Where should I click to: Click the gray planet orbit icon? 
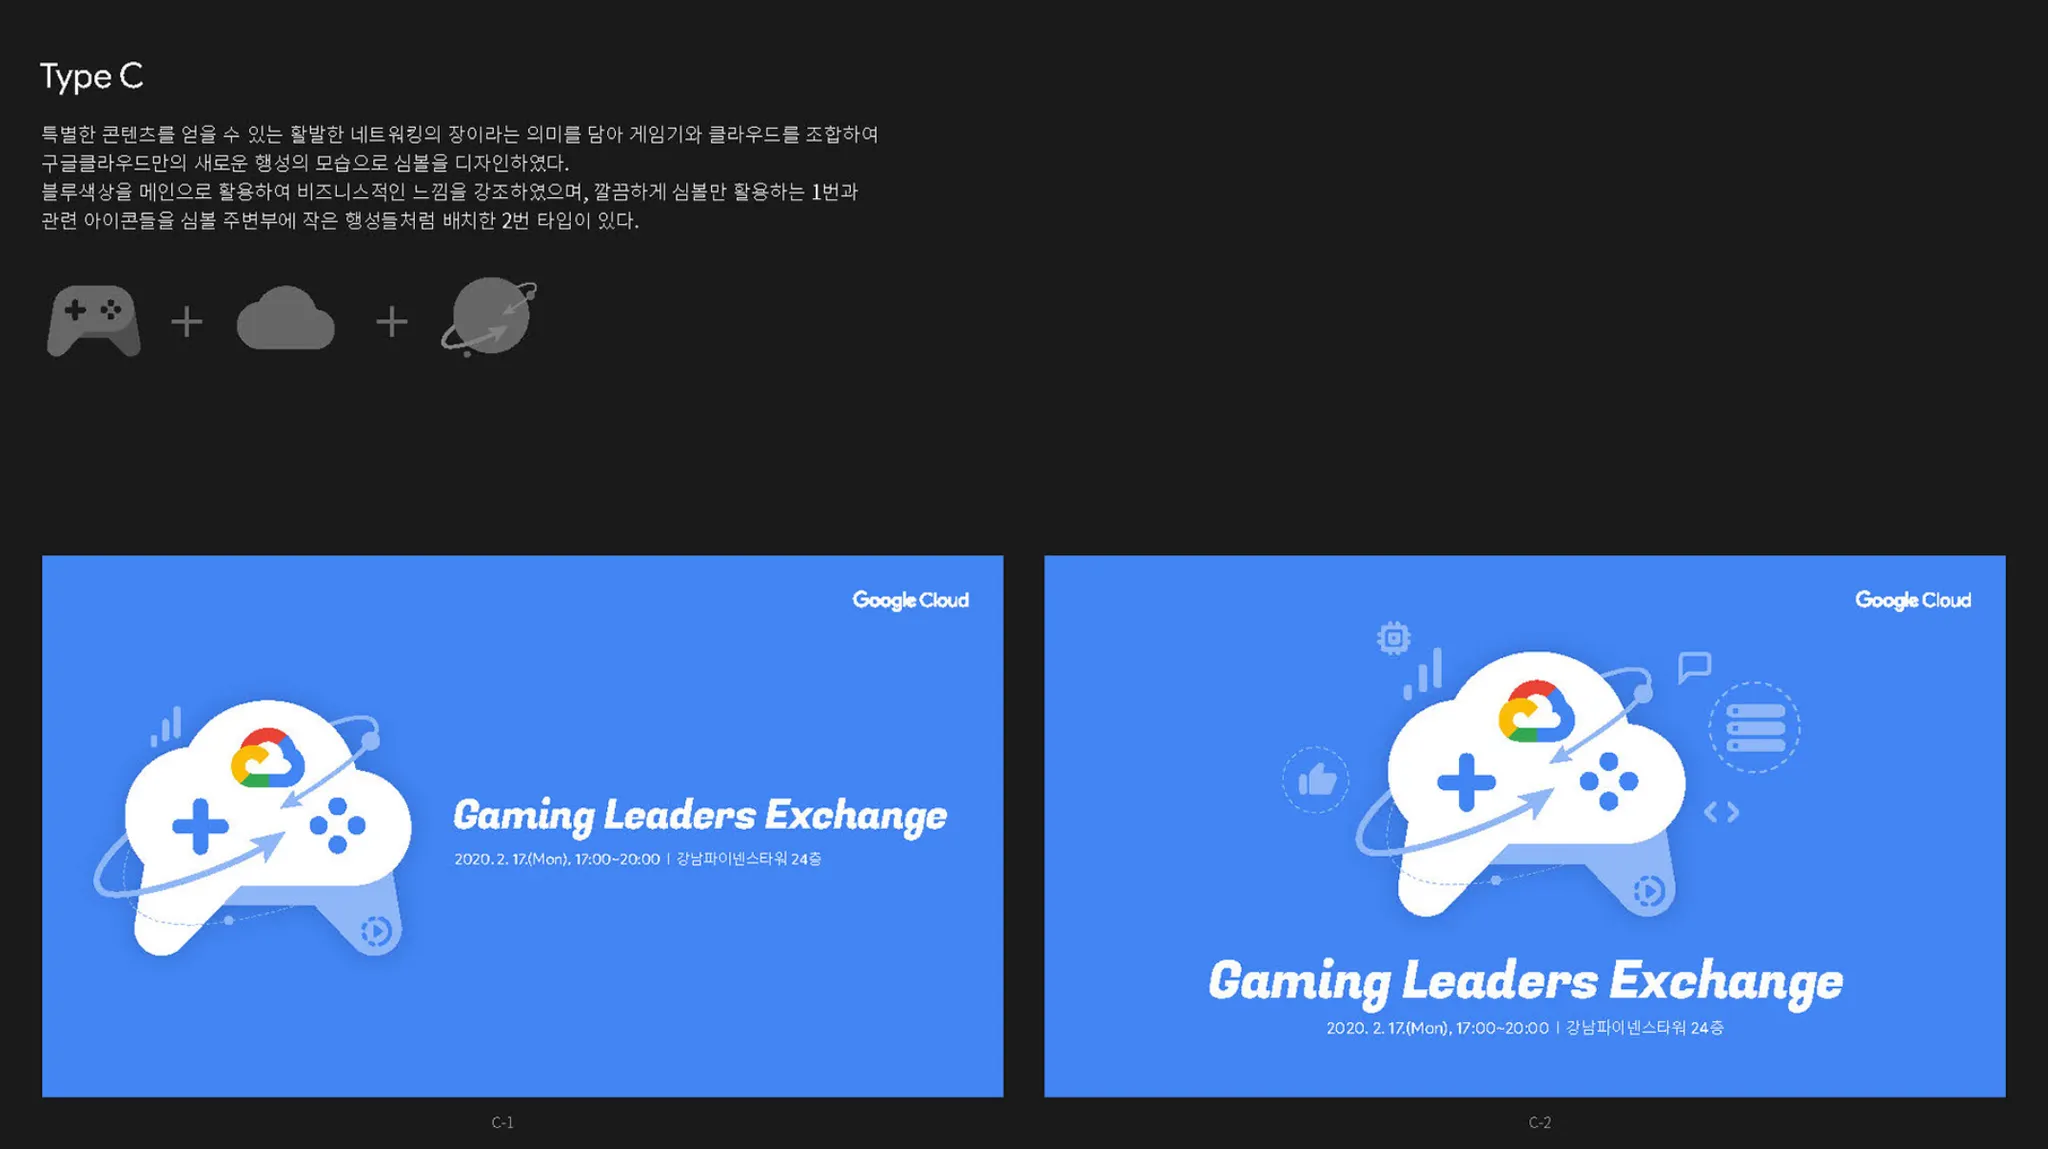pos(489,317)
